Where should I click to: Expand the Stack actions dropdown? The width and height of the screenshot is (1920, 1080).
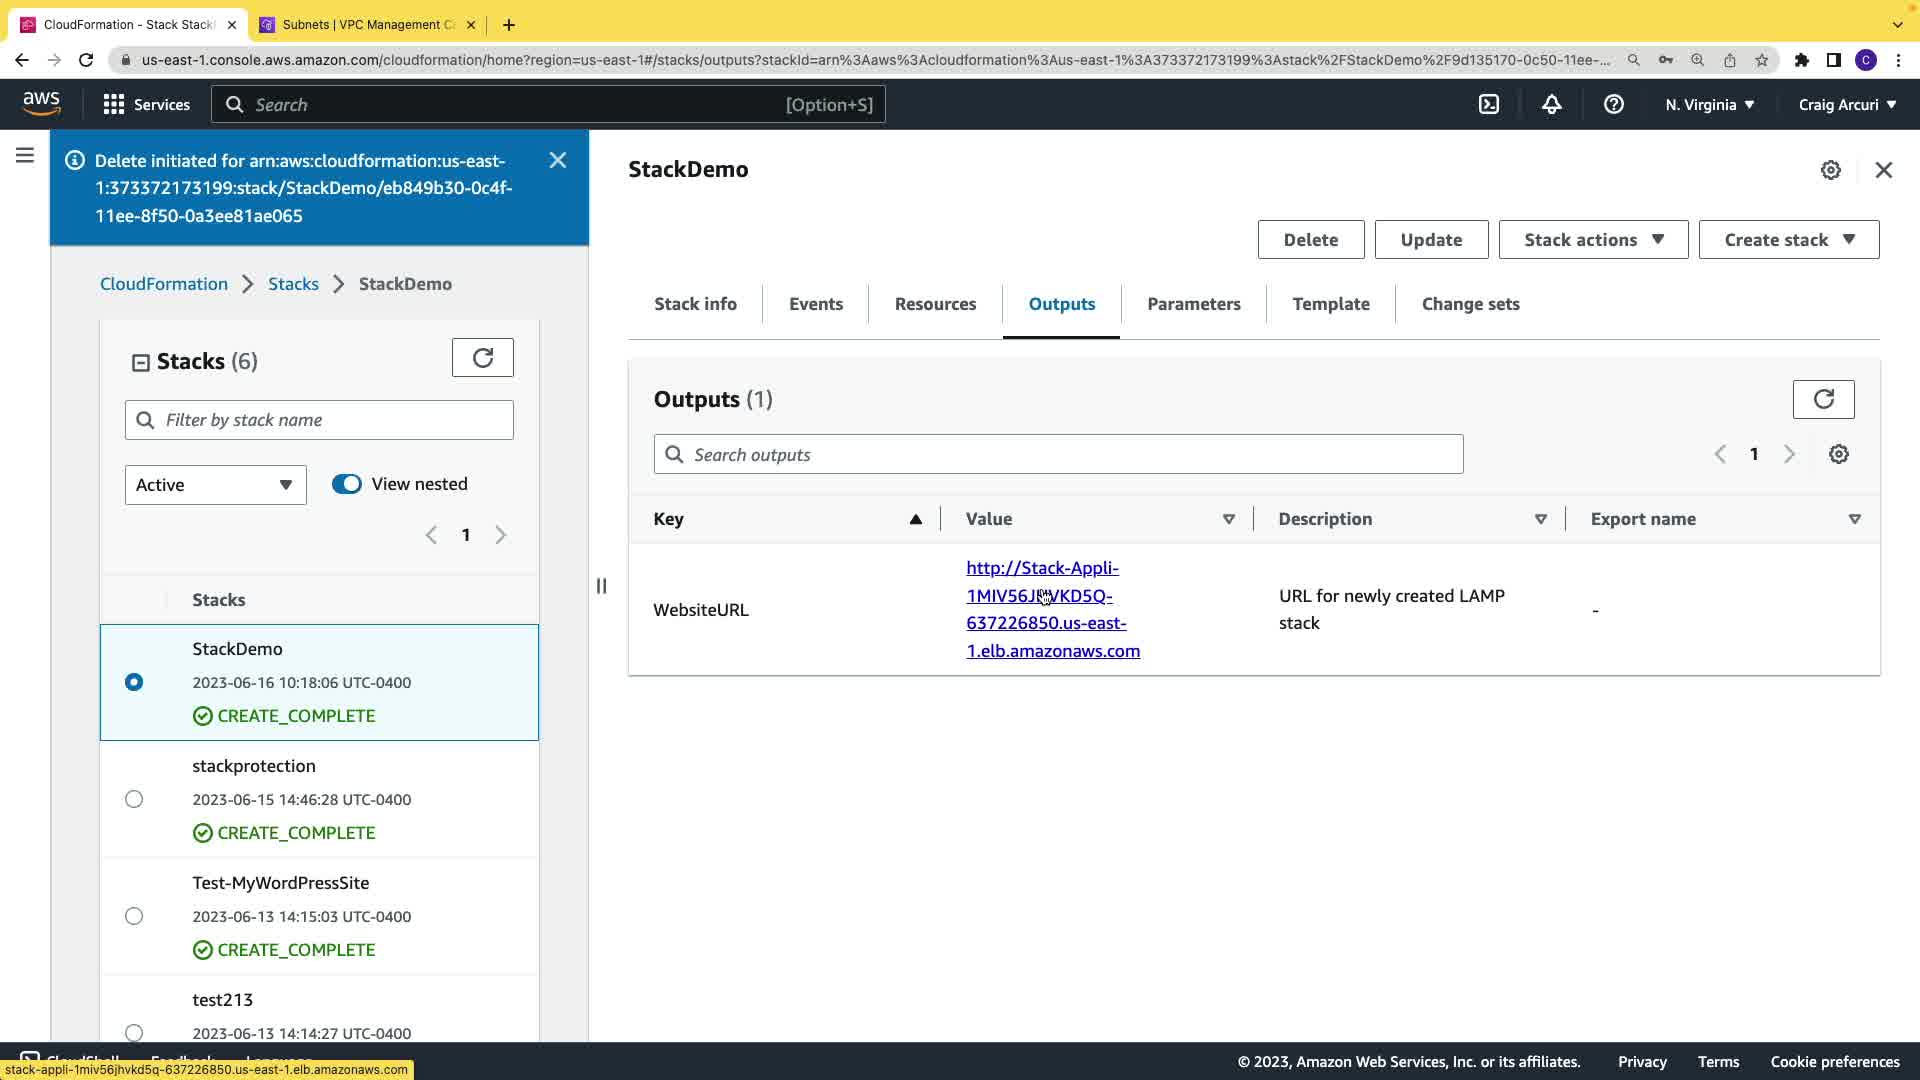coord(1593,240)
